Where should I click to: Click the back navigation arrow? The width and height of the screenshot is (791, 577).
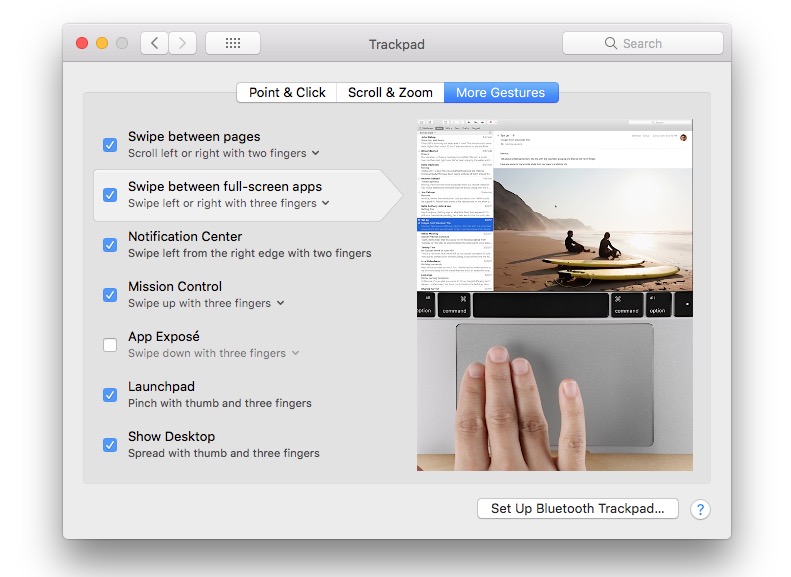tap(154, 43)
